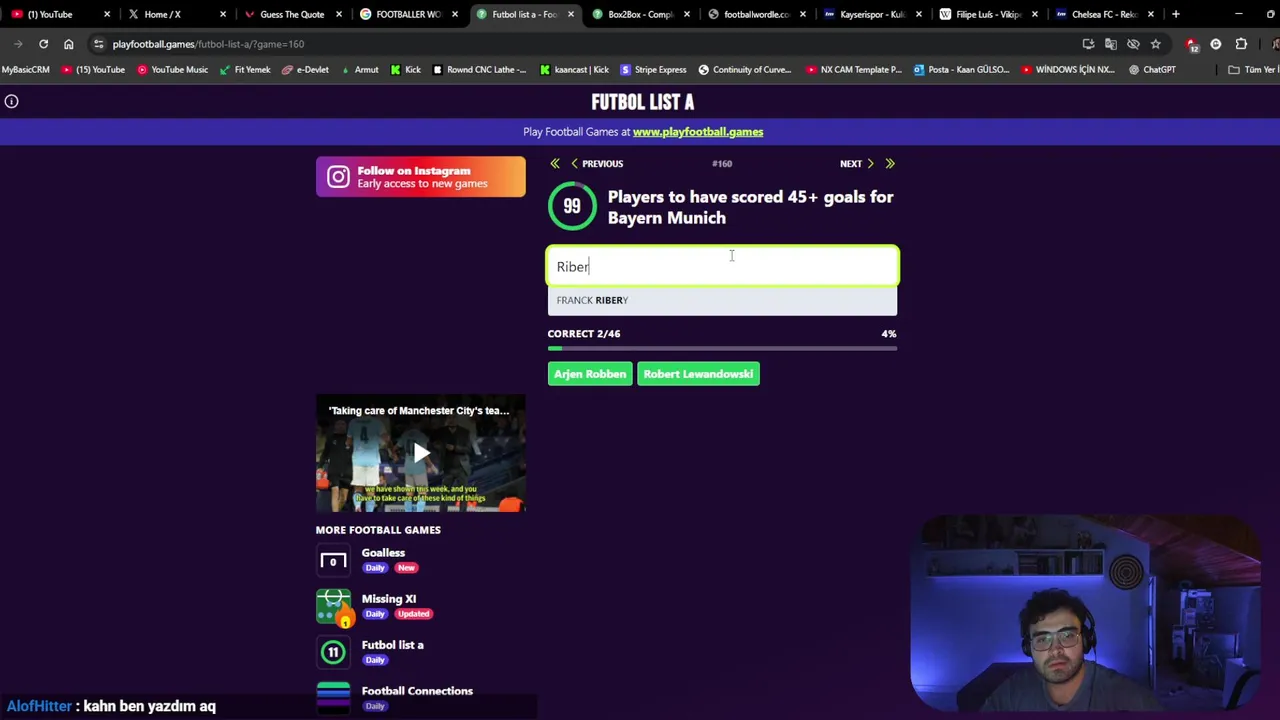Open Posta - Kaan GÜLSO bookmark
Viewport: 1280px width, 720px height.
(962, 70)
